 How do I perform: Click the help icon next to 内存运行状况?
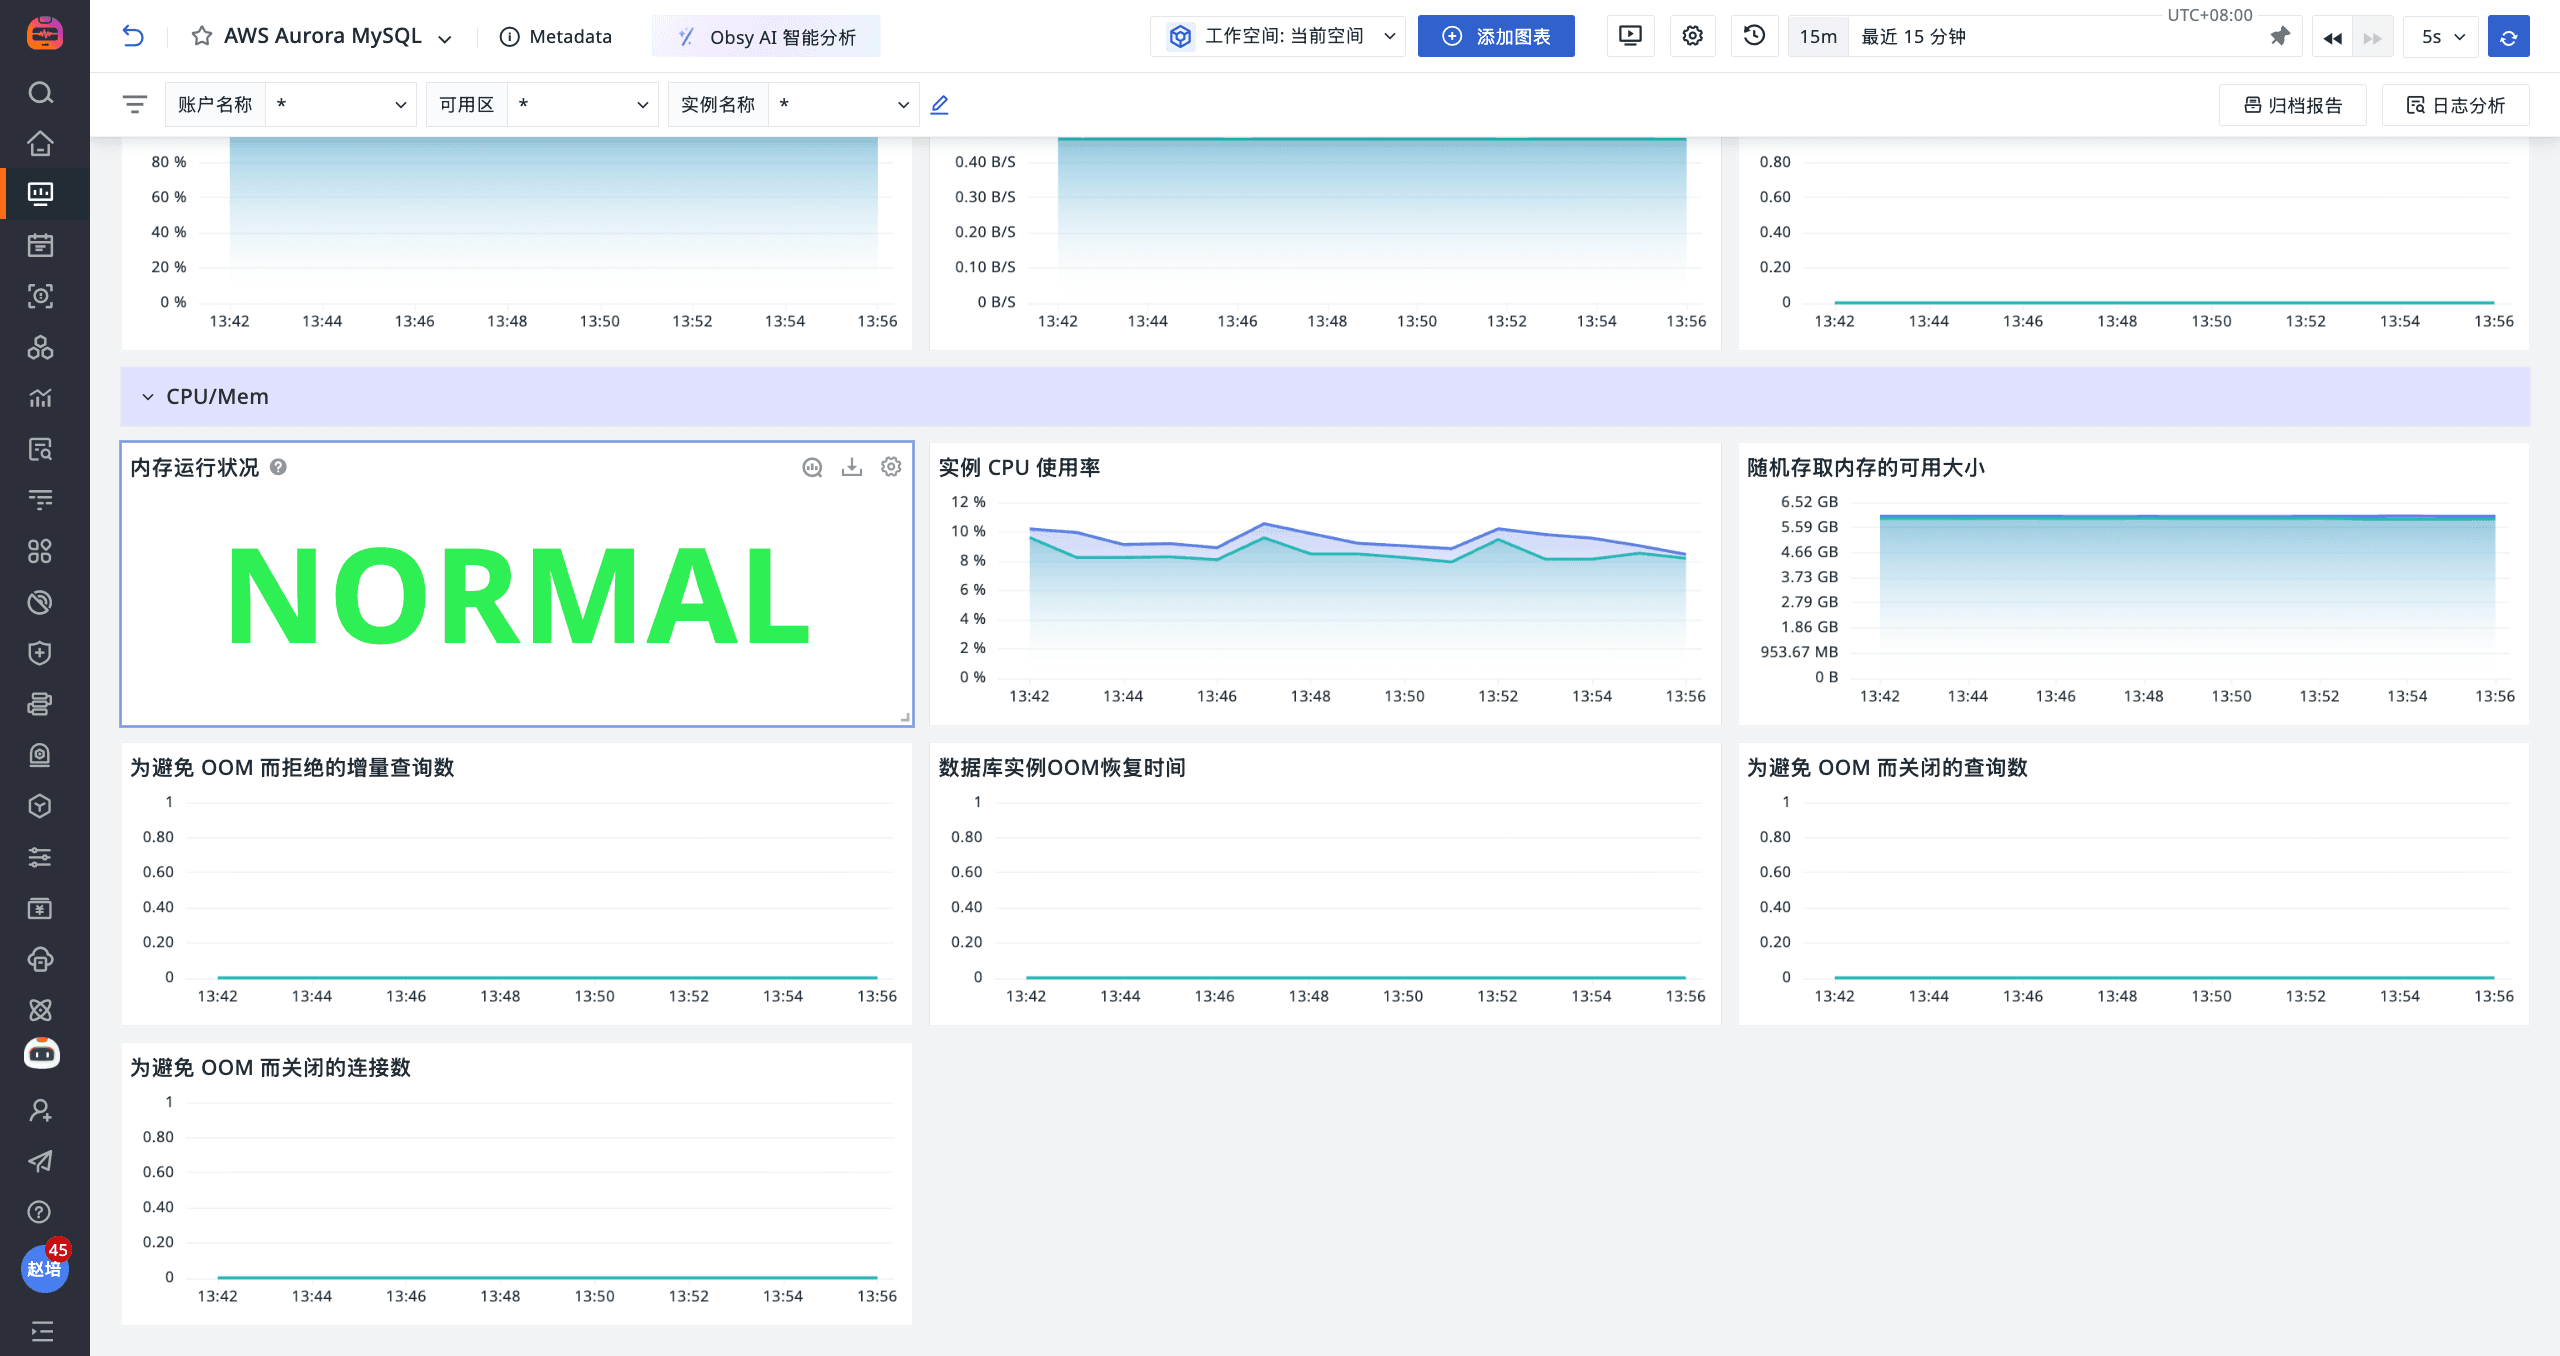coord(279,467)
